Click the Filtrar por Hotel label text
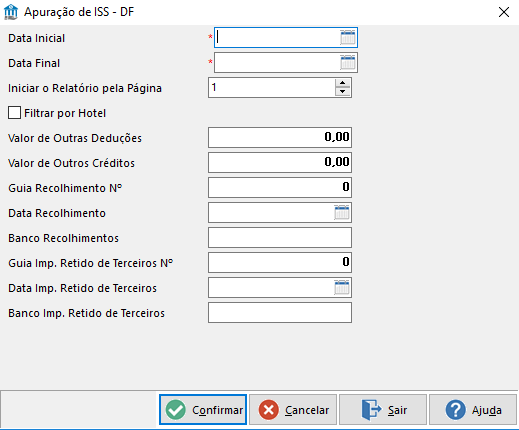 coord(65,113)
